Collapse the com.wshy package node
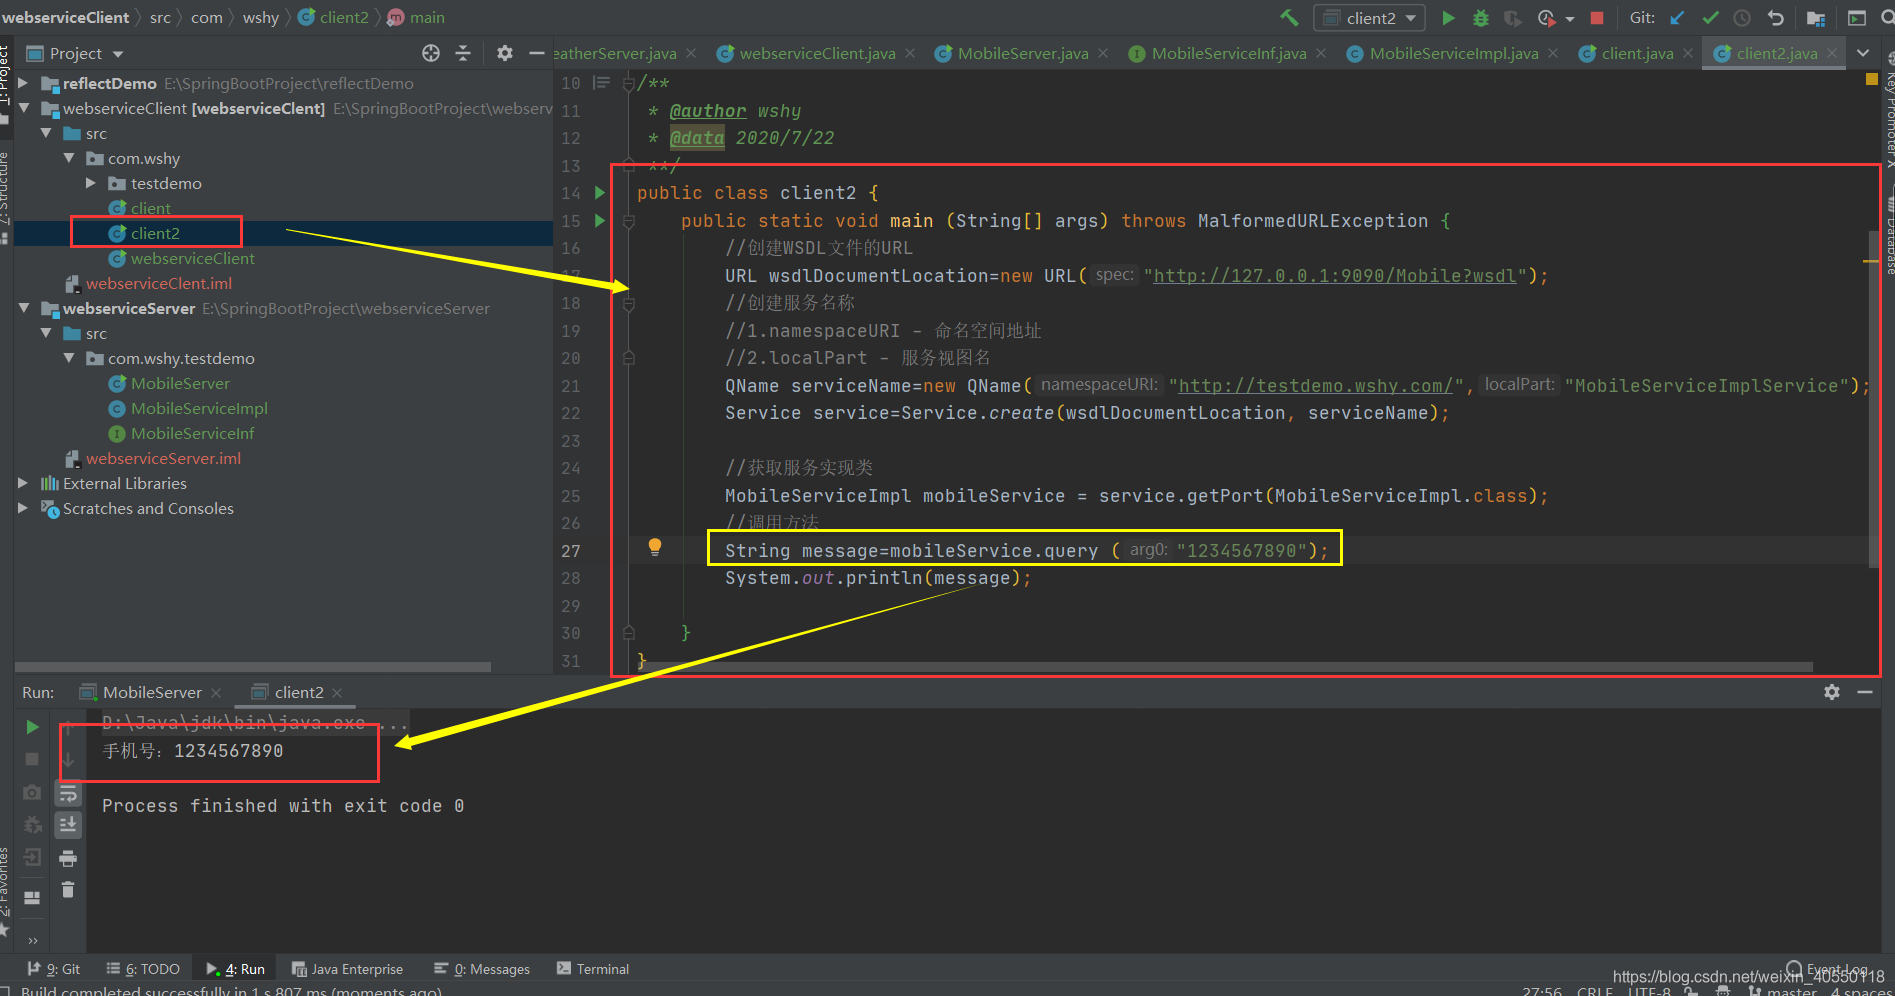This screenshot has width=1895, height=996. [x=69, y=158]
